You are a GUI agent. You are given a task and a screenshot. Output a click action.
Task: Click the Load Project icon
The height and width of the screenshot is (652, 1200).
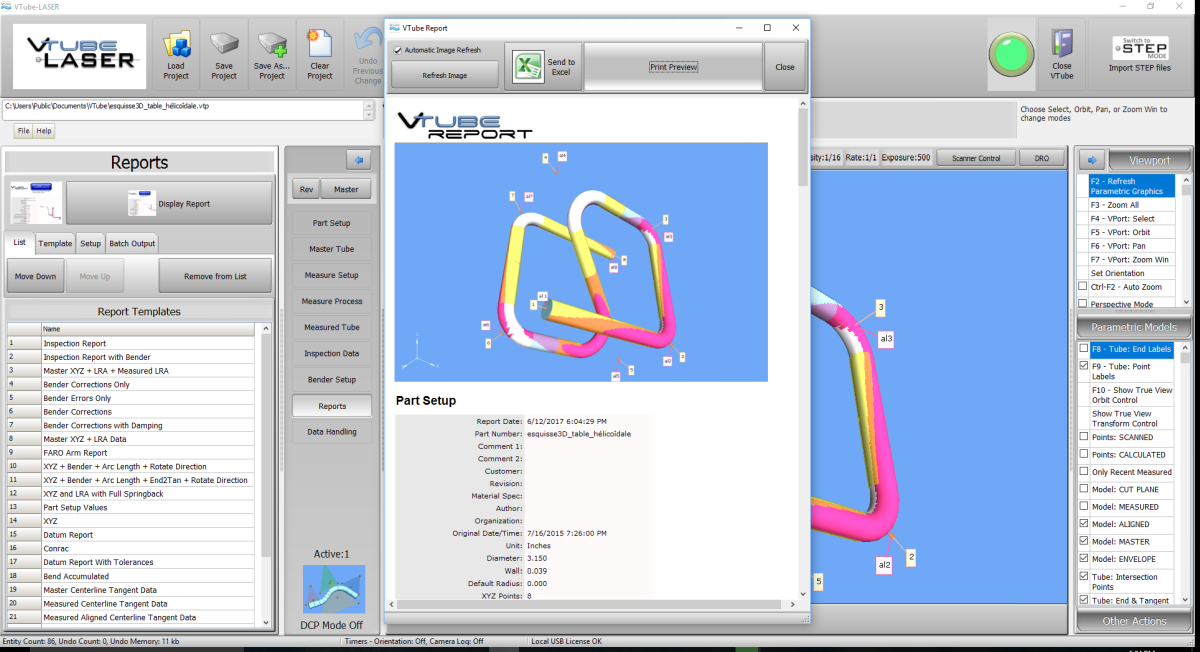pos(176,47)
